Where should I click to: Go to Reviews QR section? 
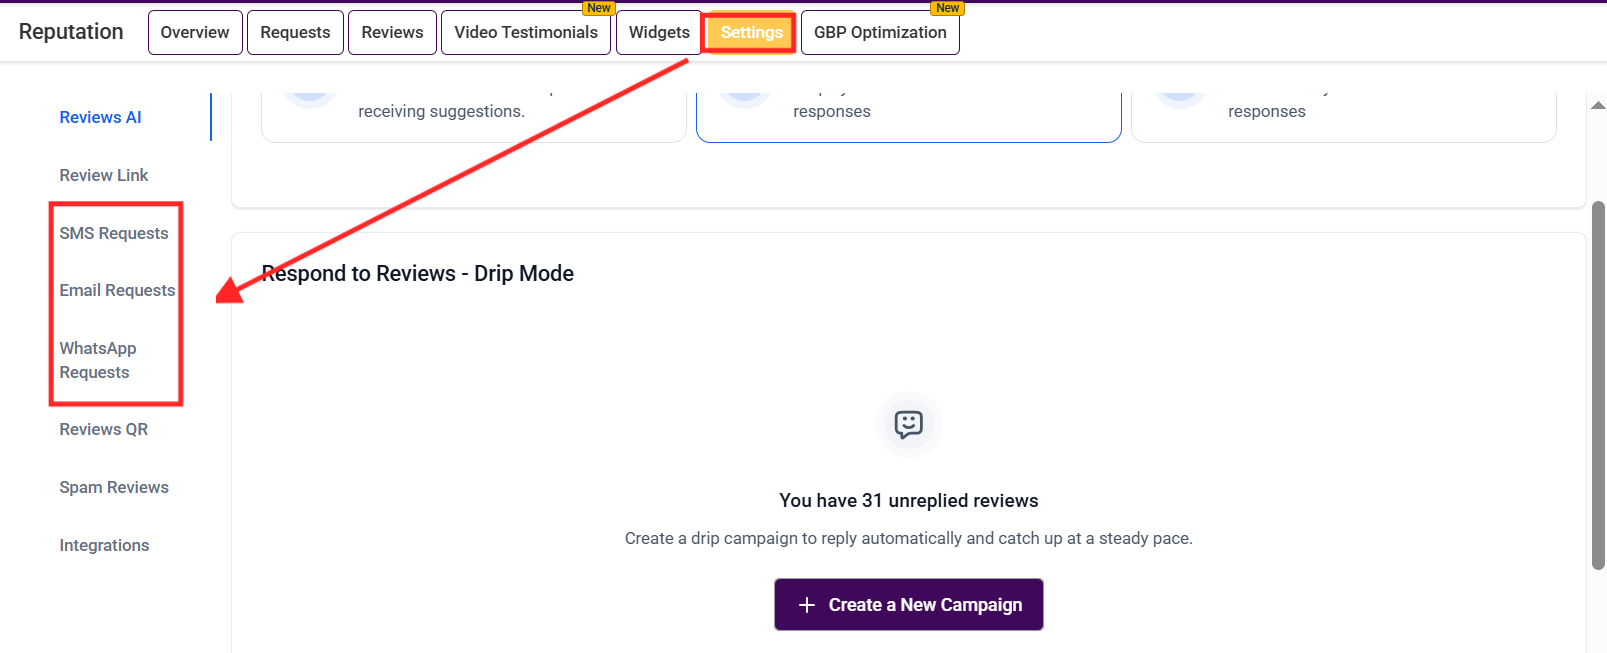pos(104,429)
